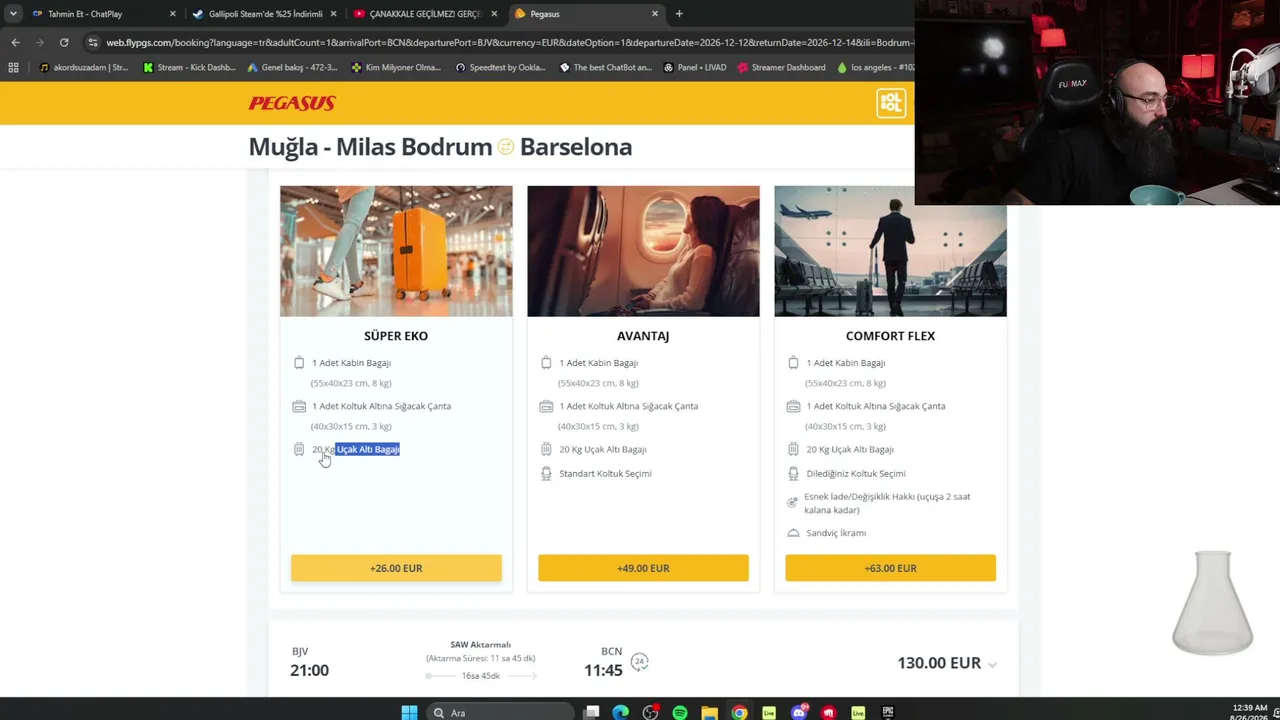Click the under-seat bag icon in Comfort Flex card
Image resolution: width=1280 pixels, height=720 pixels.
(793, 406)
